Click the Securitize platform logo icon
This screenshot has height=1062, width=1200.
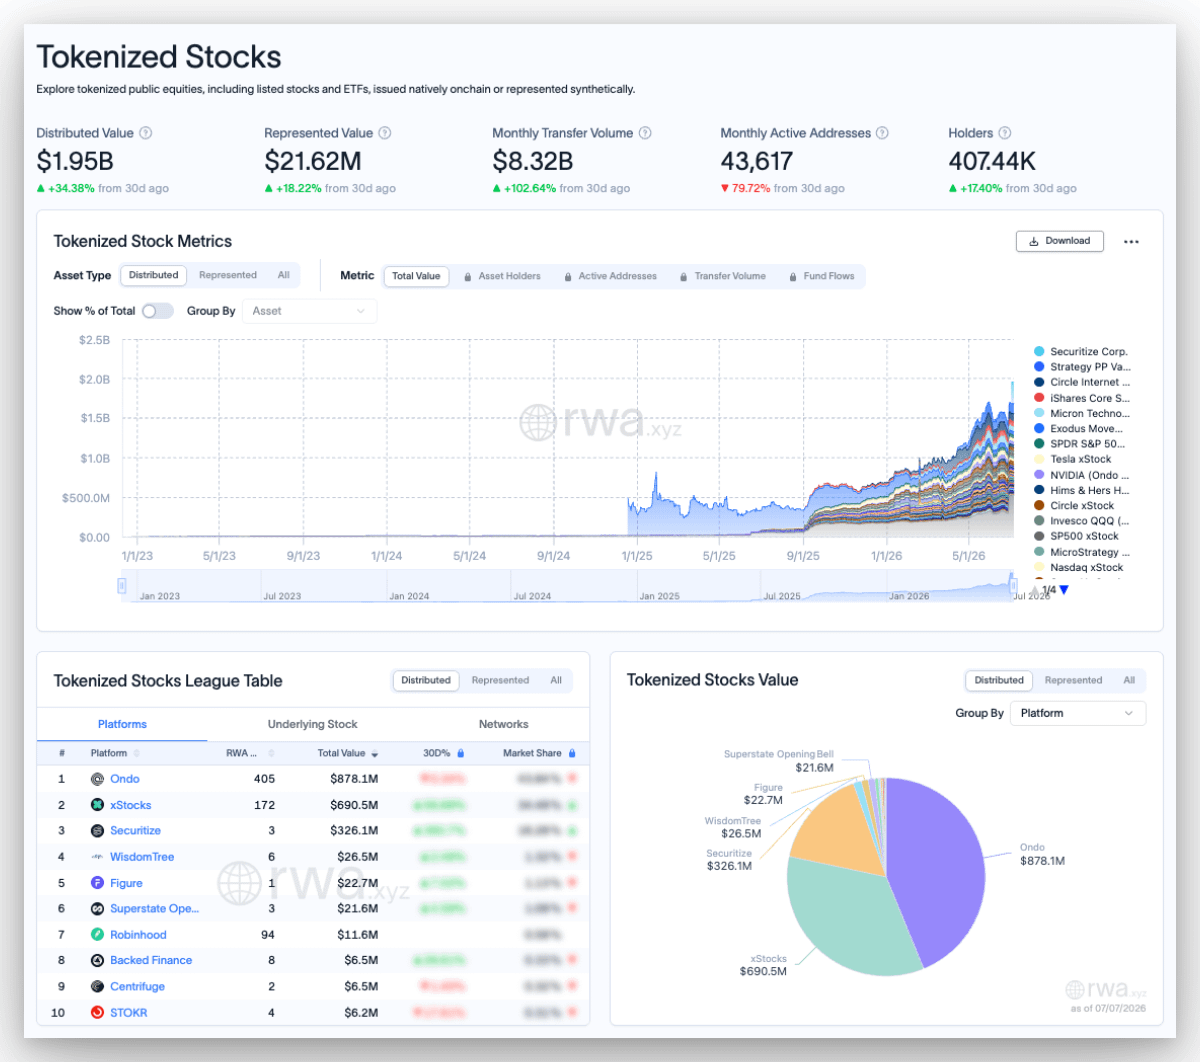point(97,831)
